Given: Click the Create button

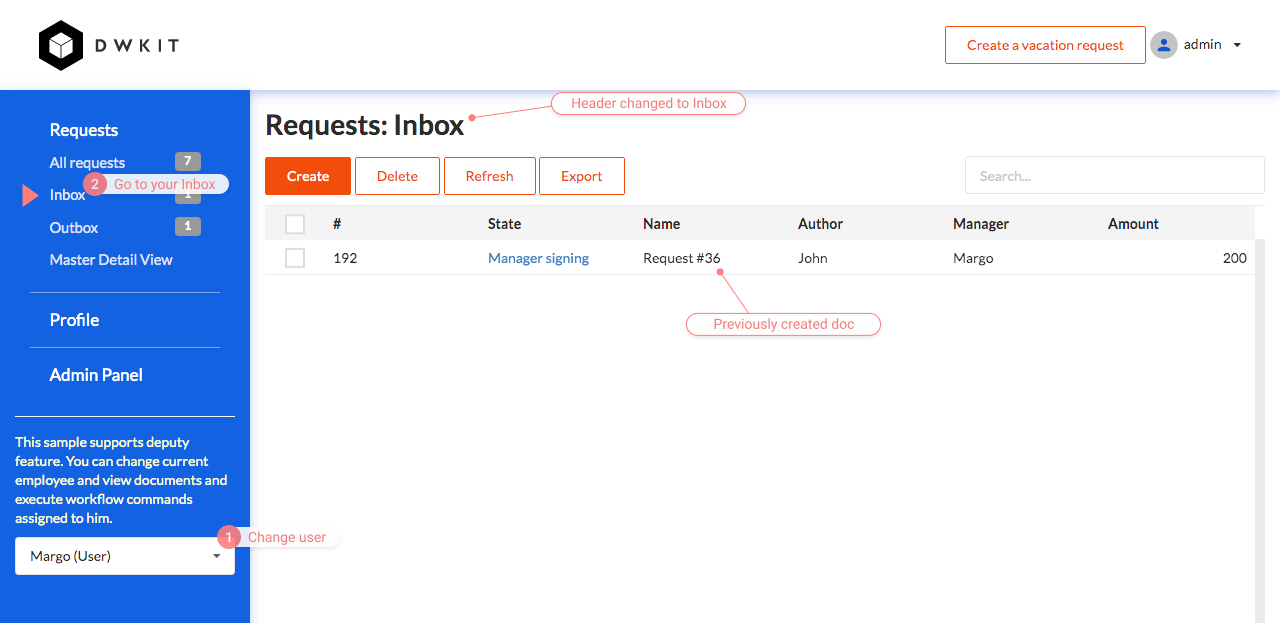Looking at the screenshot, I should pyautogui.click(x=308, y=176).
